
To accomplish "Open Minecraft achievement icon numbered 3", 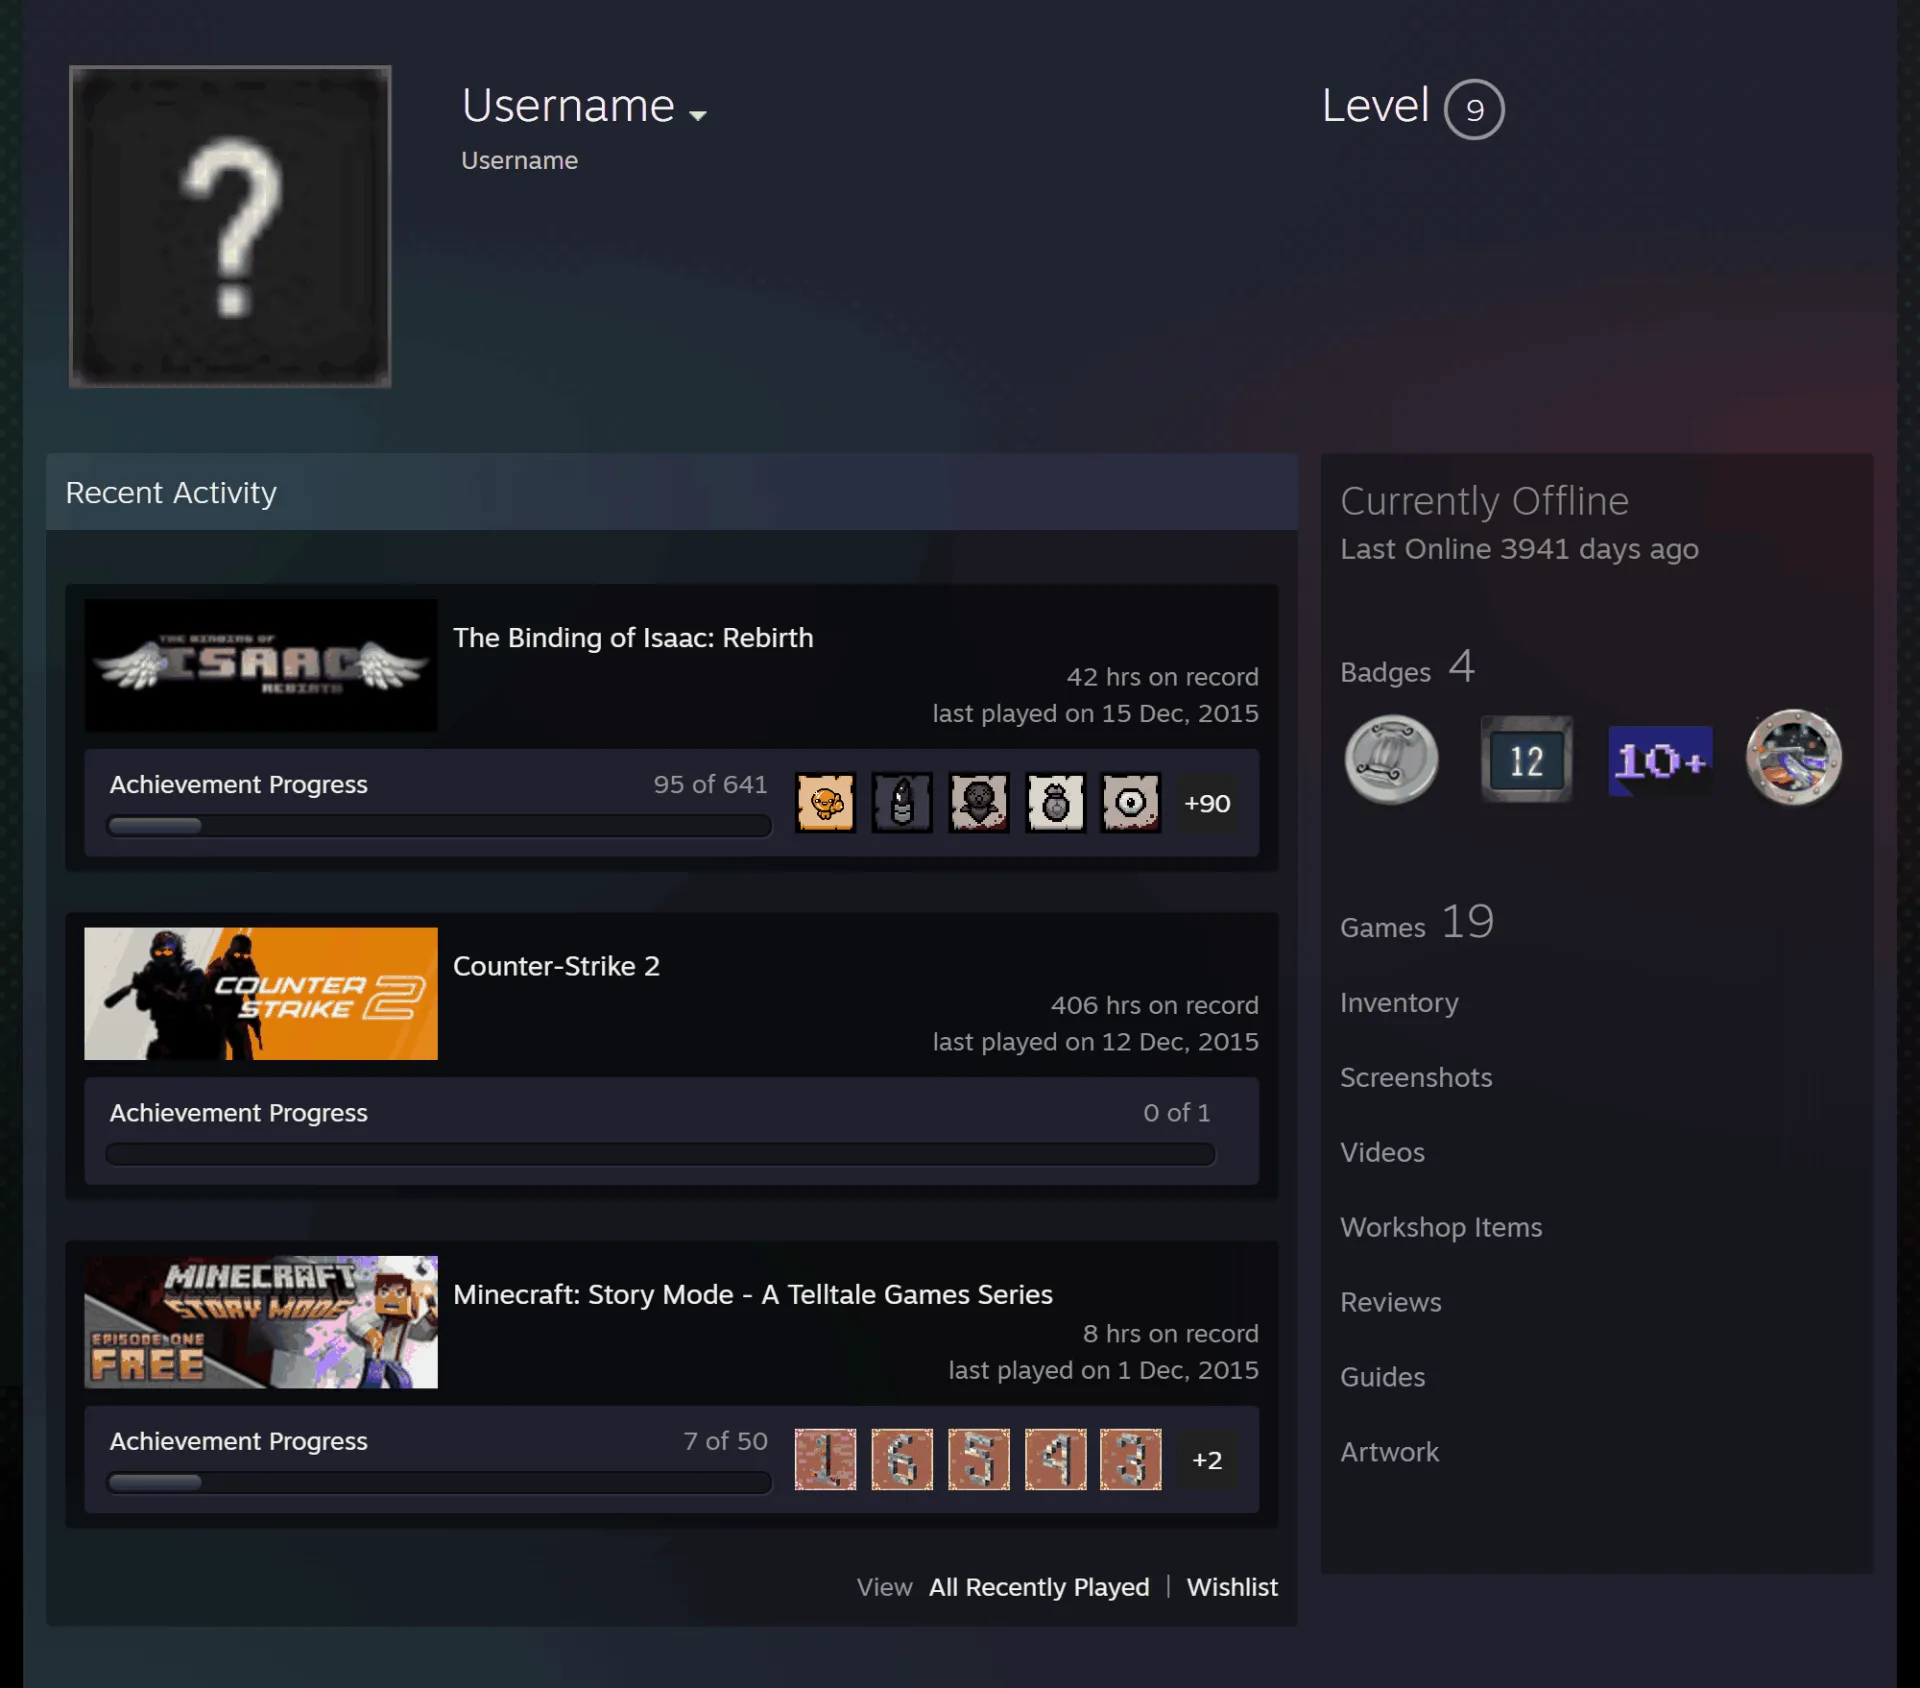I will coord(1131,1459).
